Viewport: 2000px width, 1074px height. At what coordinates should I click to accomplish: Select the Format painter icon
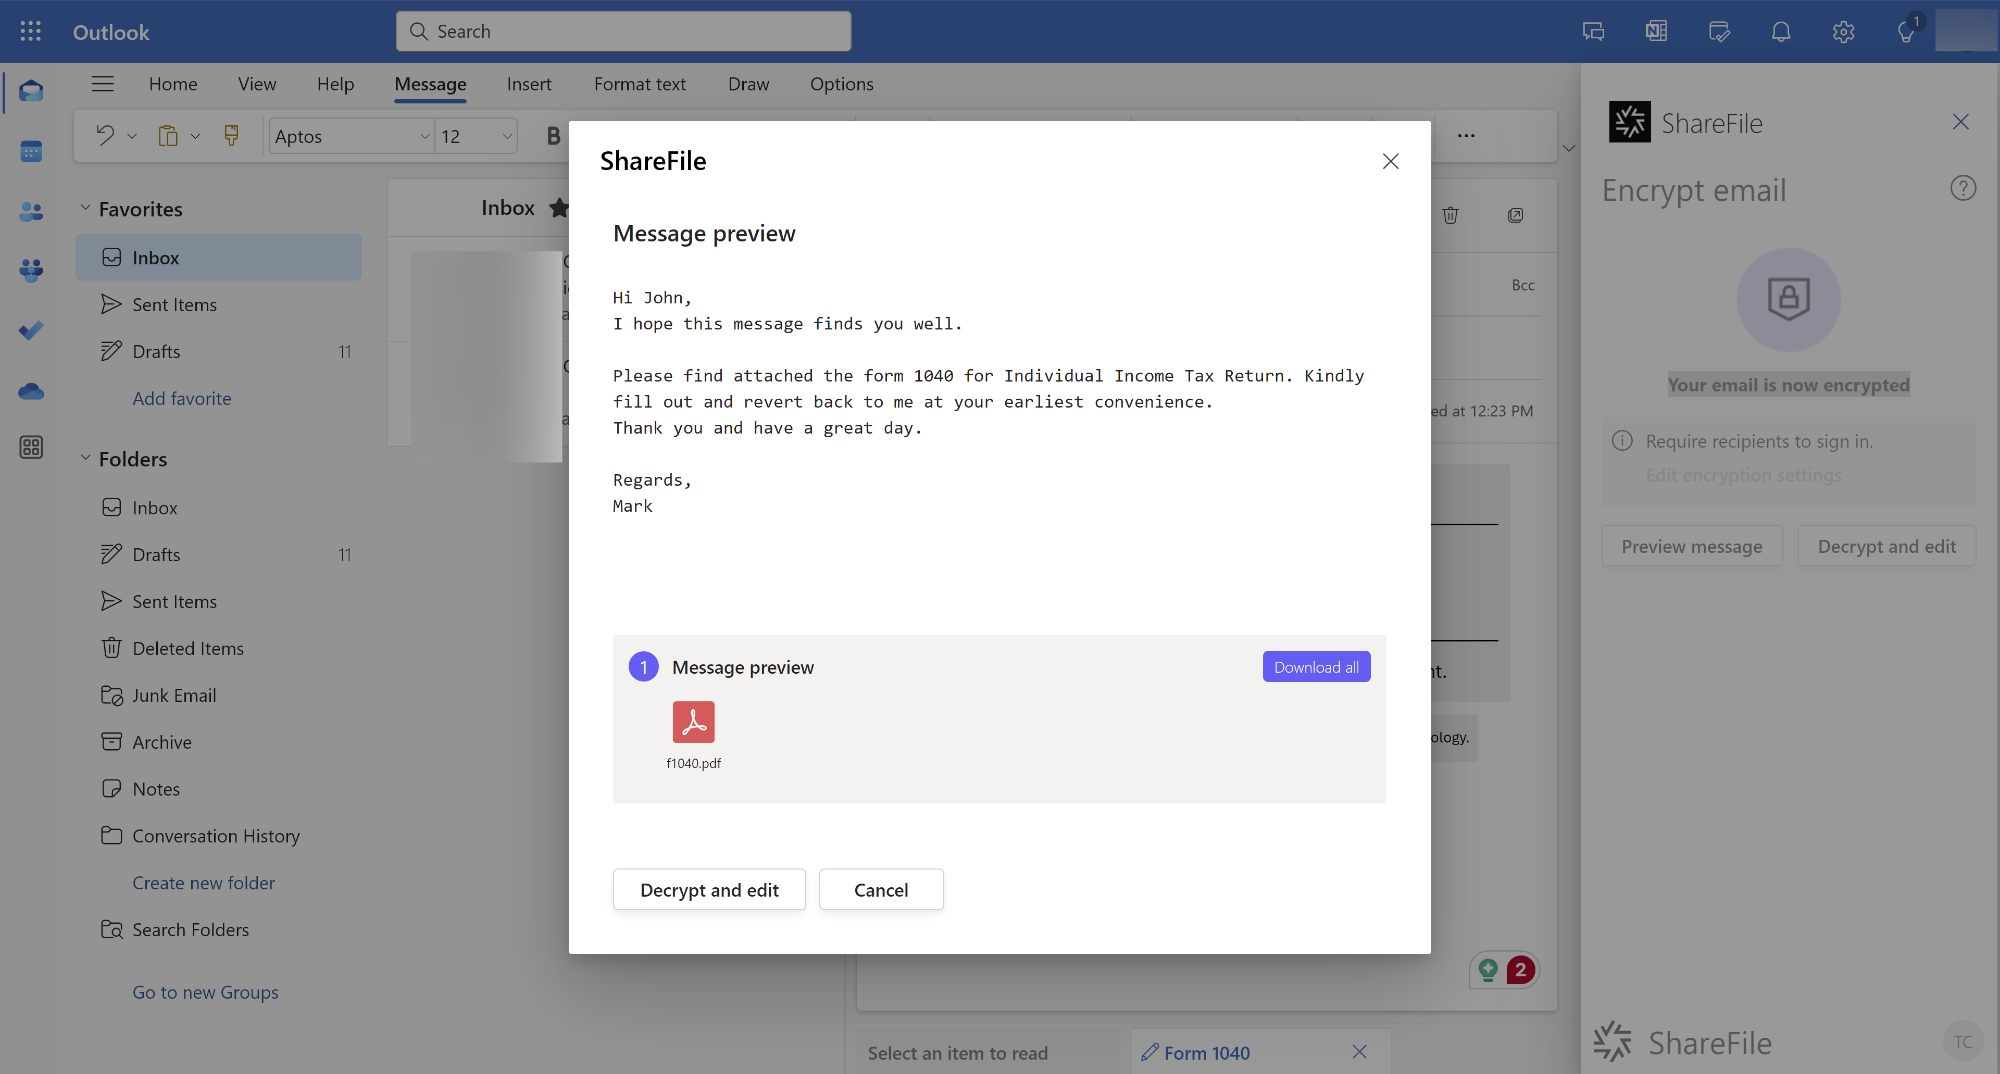pyautogui.click(x=231, y=135)
